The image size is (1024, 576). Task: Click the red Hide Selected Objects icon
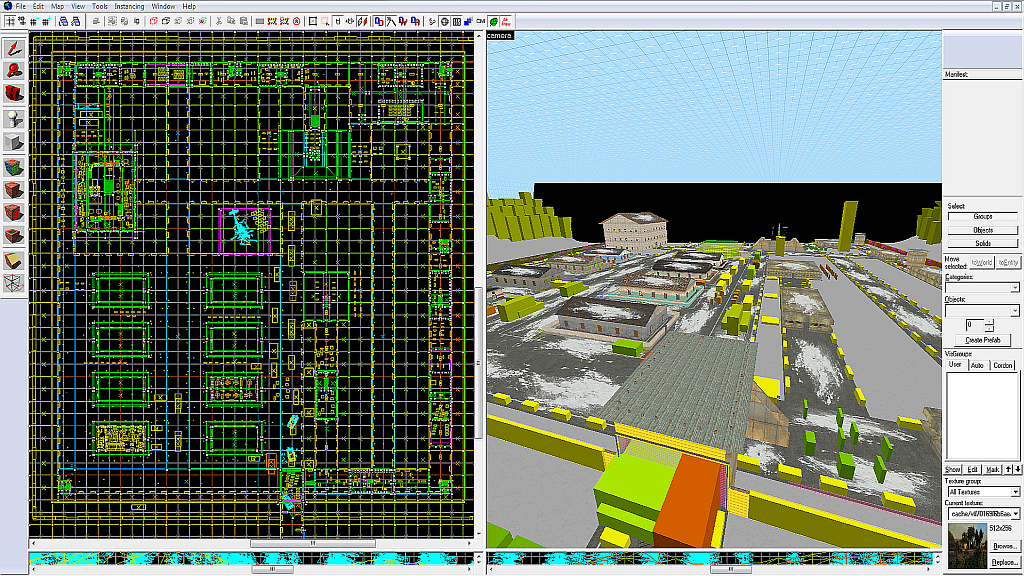point(153,22)
